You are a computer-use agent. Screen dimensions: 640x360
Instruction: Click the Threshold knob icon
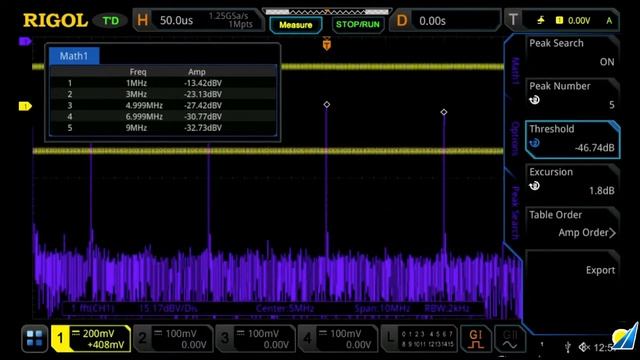(x=534, y=143)
